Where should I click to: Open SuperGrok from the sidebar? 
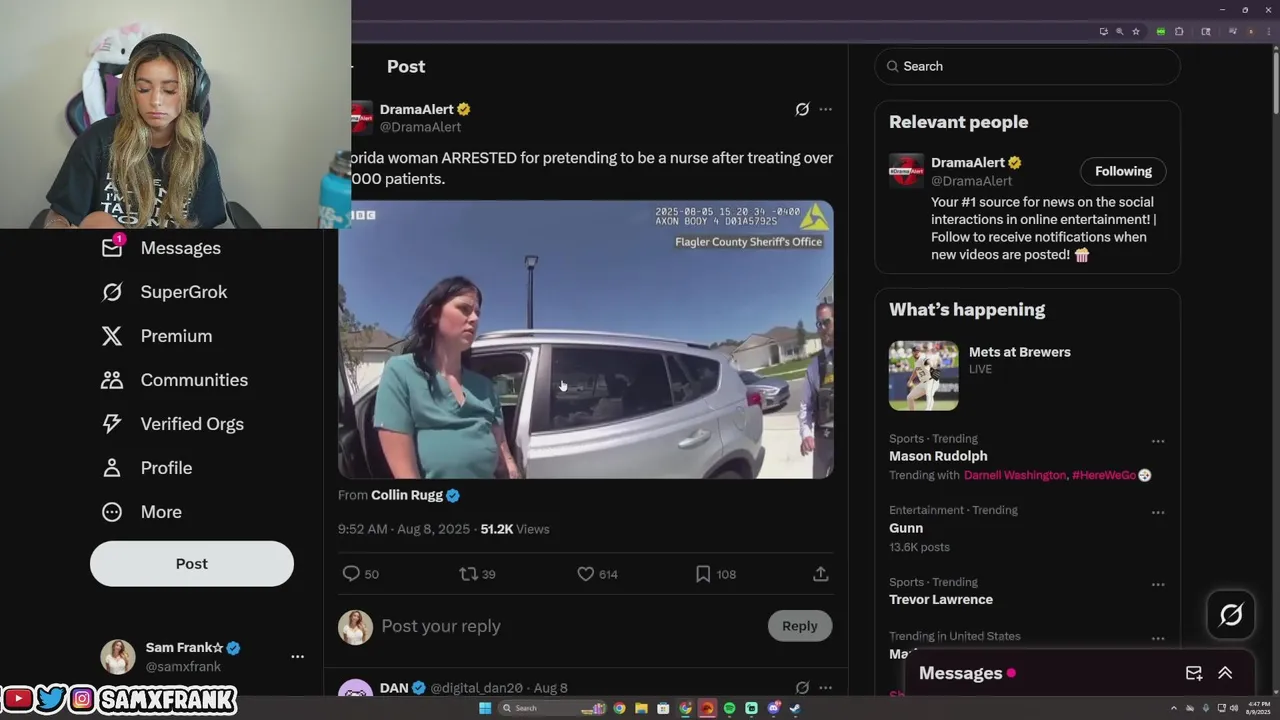coord(164,292)
